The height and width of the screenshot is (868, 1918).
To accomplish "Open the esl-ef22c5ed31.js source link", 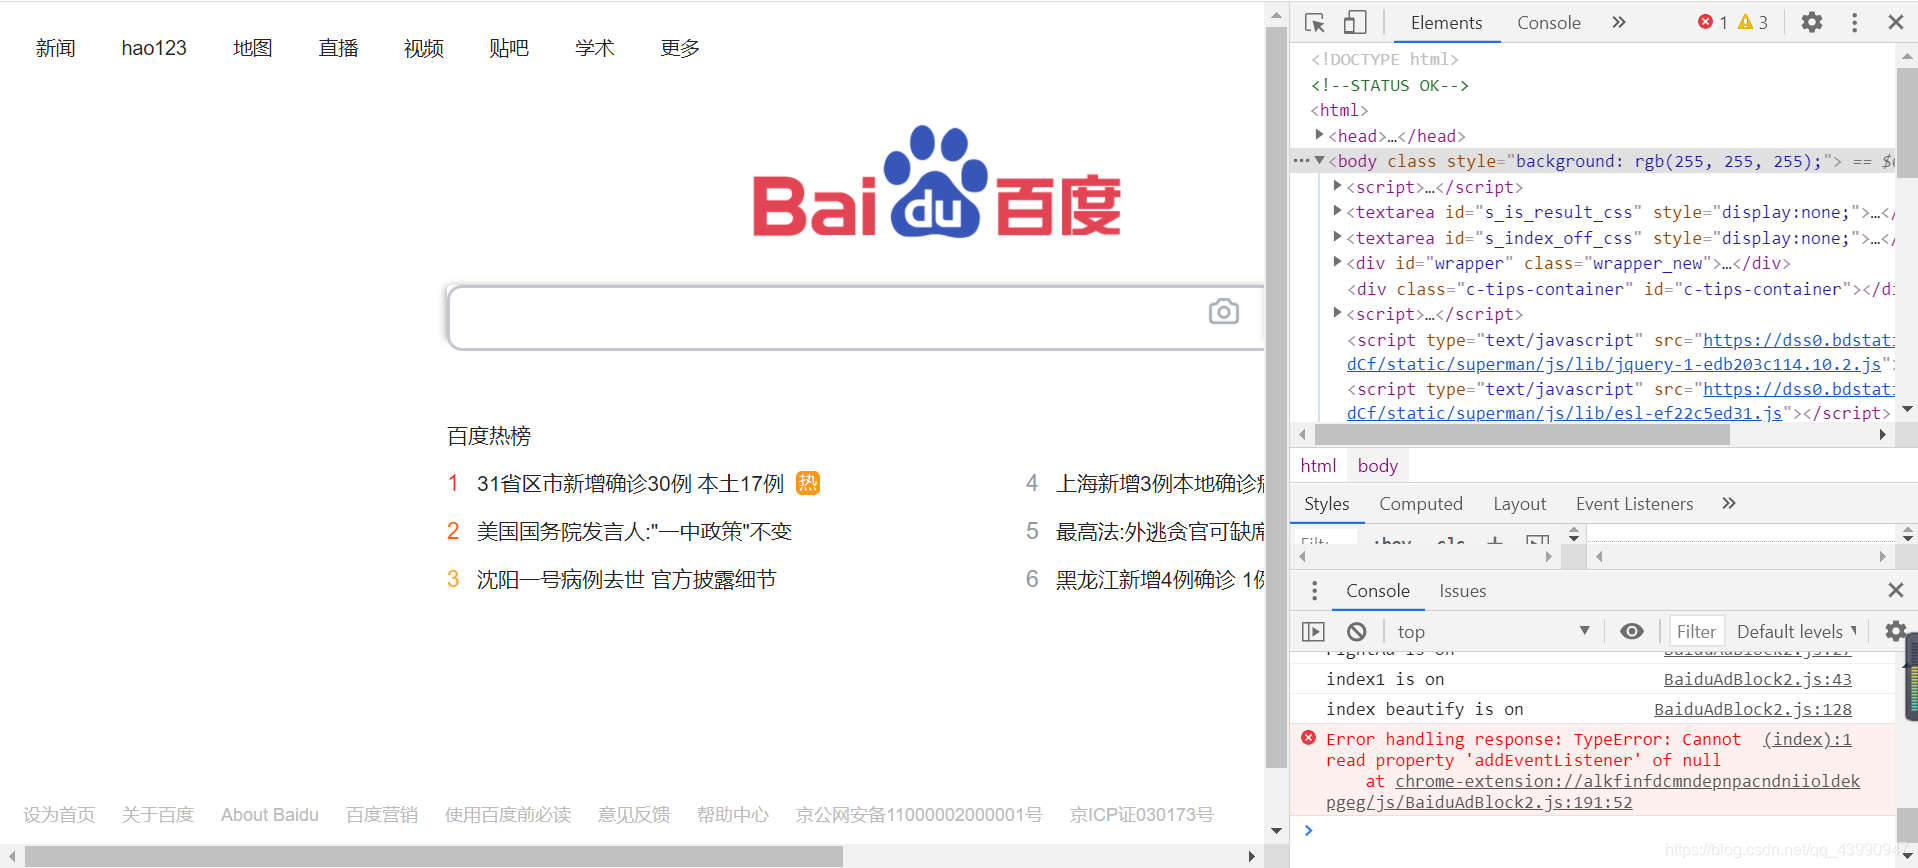I will pos(1564,413).
